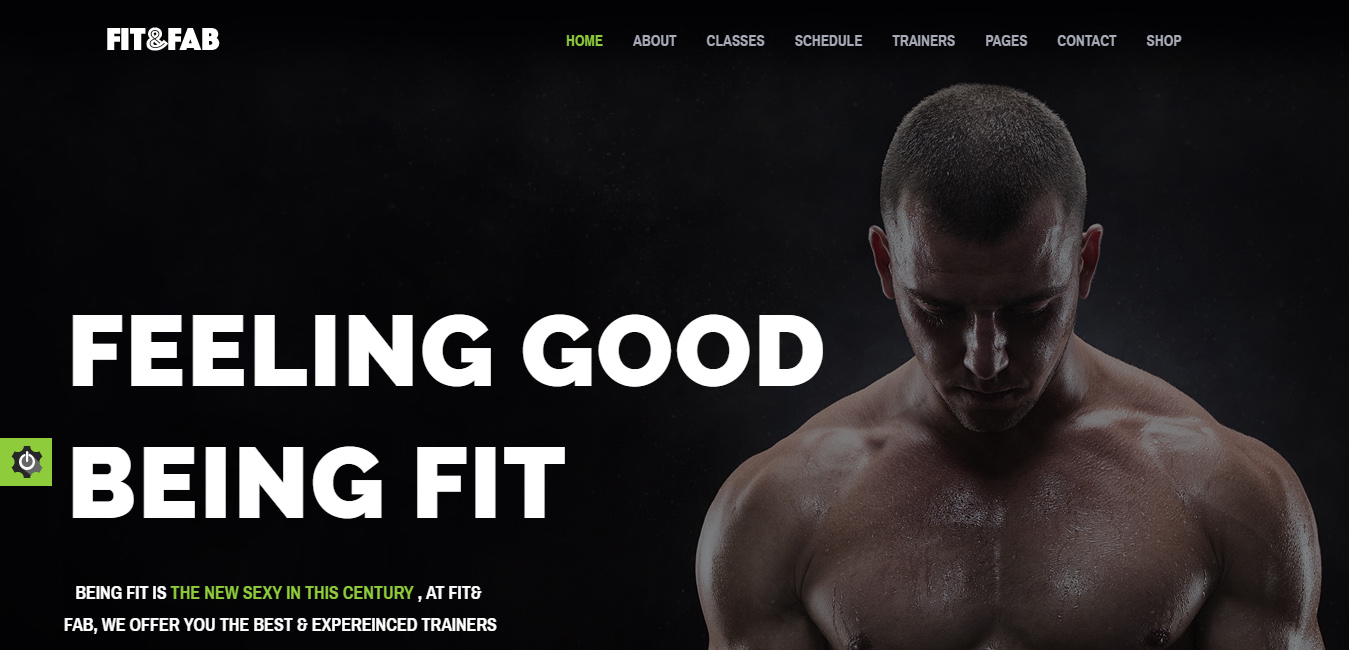Click the green THE NEW SEXY IN THIS CENTURY text
This screenshot has height=650, width=1349.
292,593
